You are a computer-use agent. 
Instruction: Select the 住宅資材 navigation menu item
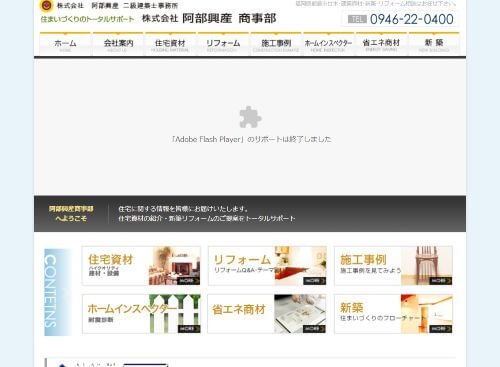point(170,44)
